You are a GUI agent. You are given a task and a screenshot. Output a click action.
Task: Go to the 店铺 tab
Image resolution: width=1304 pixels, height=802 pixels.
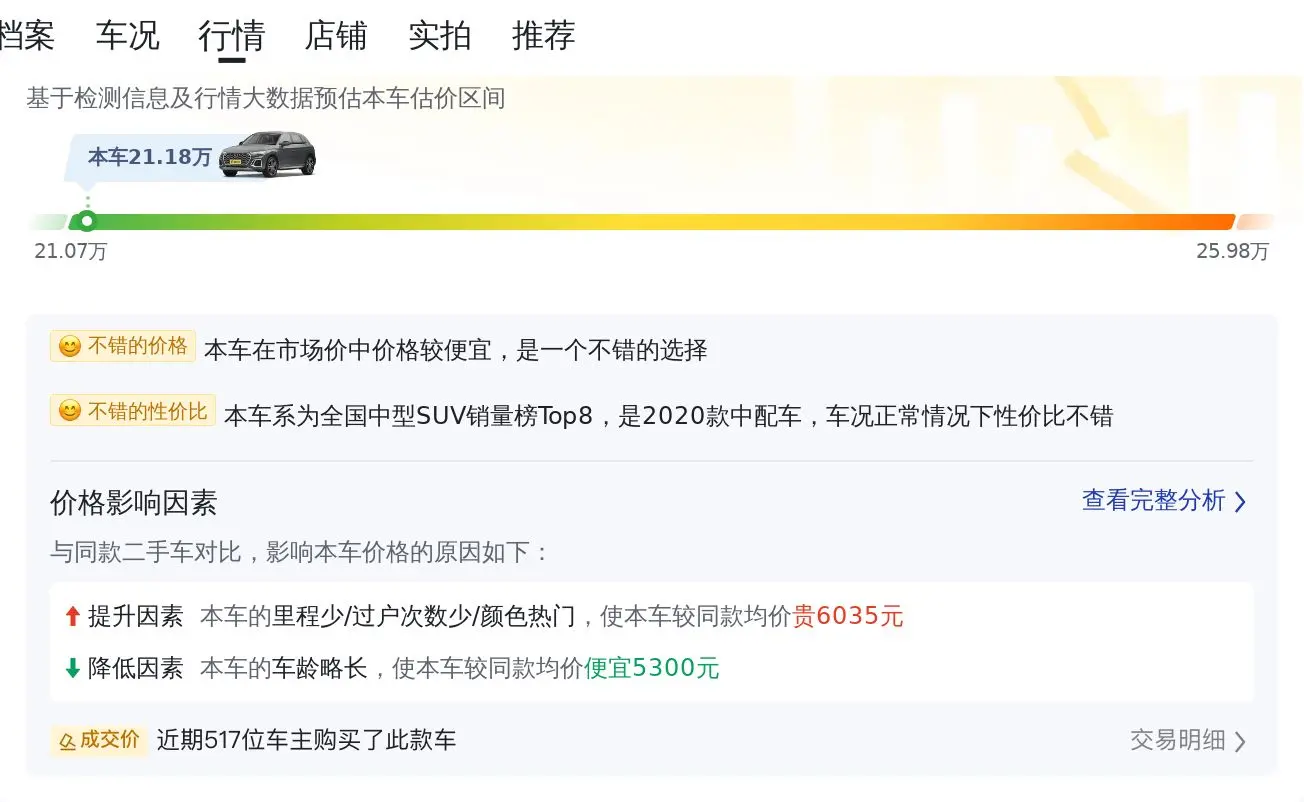(x=336, y=35)
